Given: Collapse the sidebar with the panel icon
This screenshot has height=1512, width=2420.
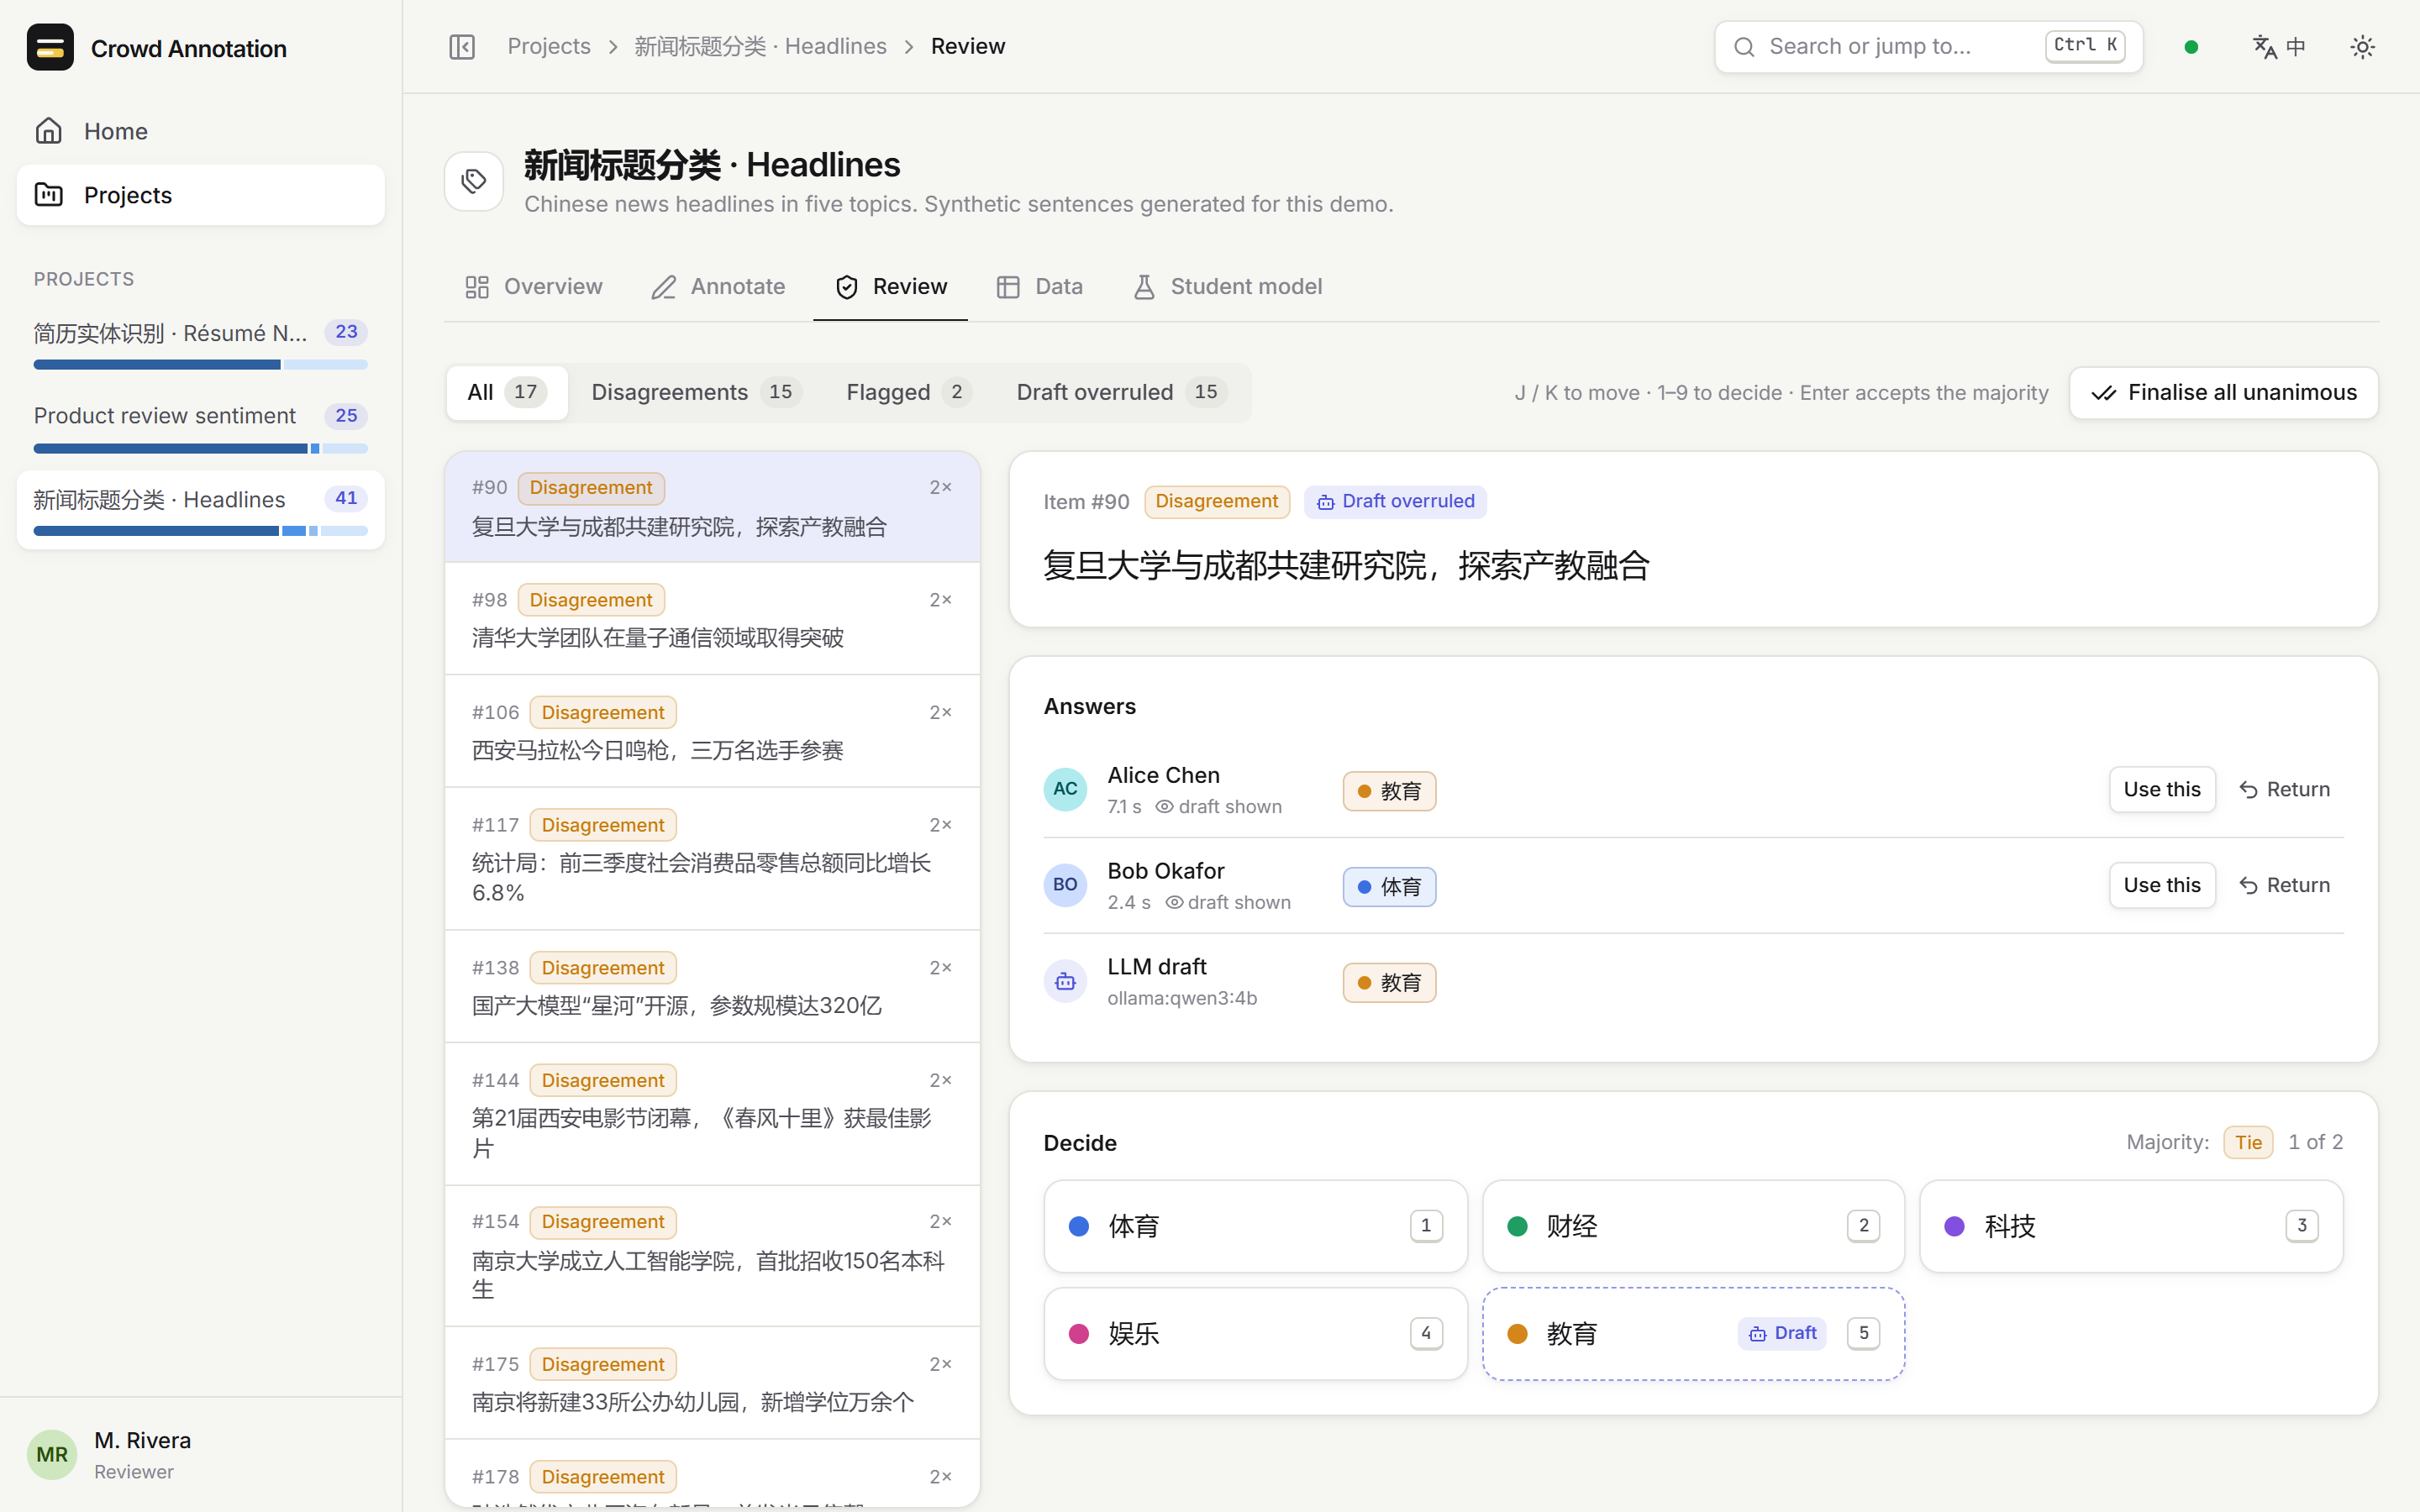Looking at the screenshot, I should pyautogui.click(x=462, y=47).
